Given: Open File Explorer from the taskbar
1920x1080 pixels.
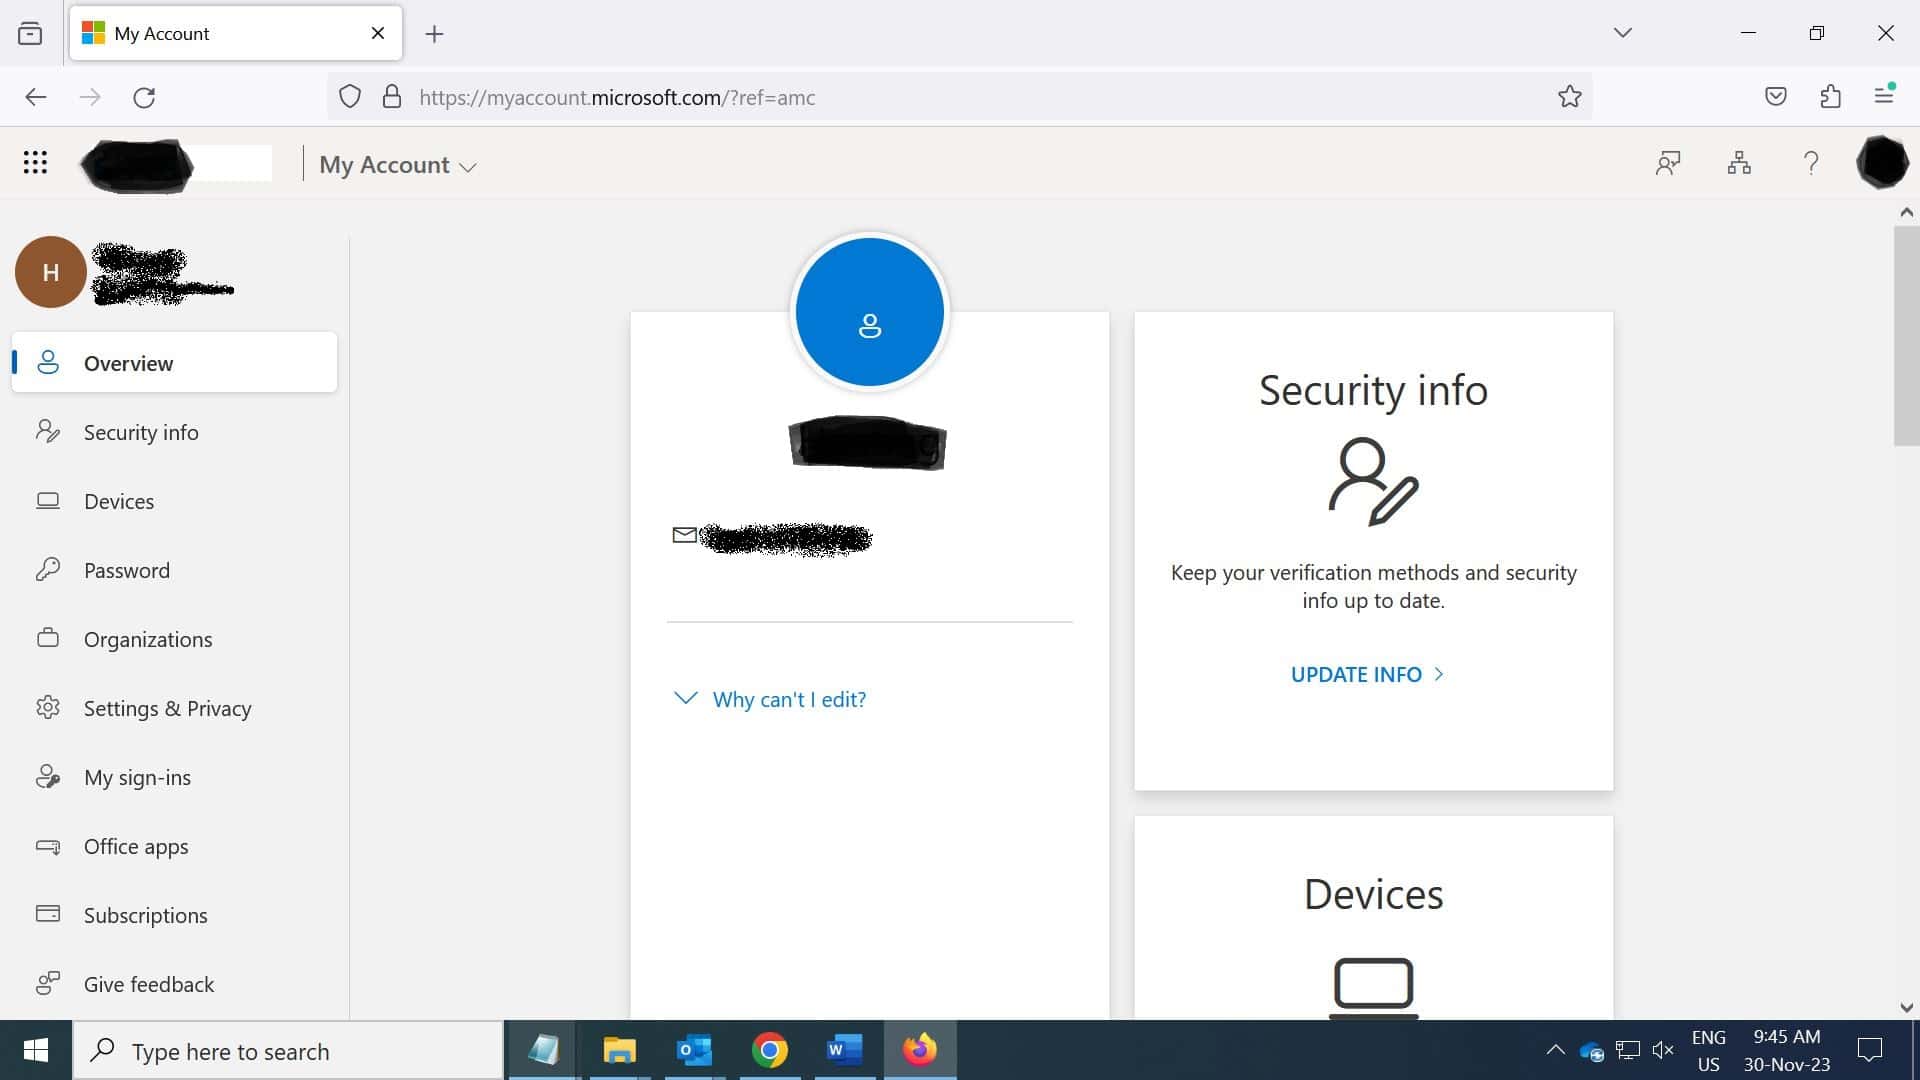Looking at the screenshot, I should click(619, 1050).
